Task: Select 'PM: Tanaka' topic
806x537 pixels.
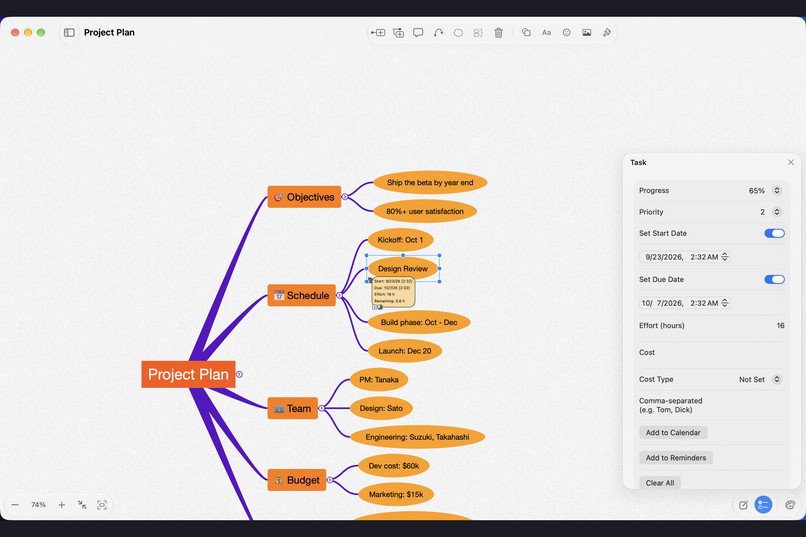Action: pos(379,380)
